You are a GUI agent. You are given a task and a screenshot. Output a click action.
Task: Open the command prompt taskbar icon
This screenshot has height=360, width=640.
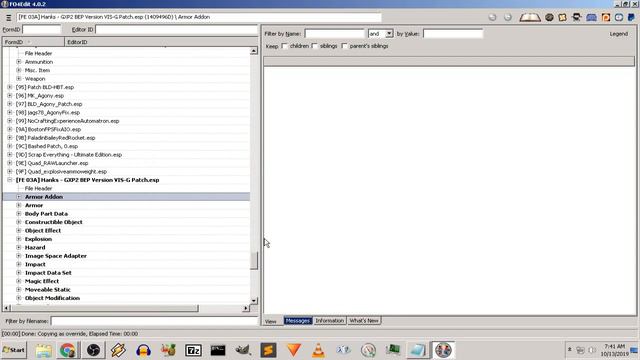(218, 350)
